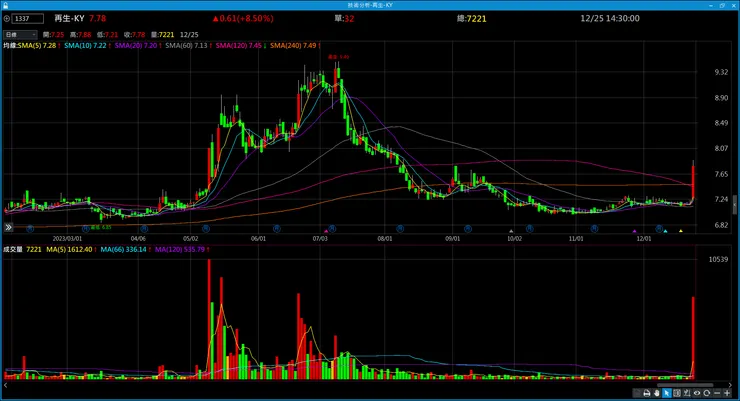The height and width of the screenshot is (401, 740).
Task: Click the latest red candlestick at right
Action: click(x=693, y=182)
